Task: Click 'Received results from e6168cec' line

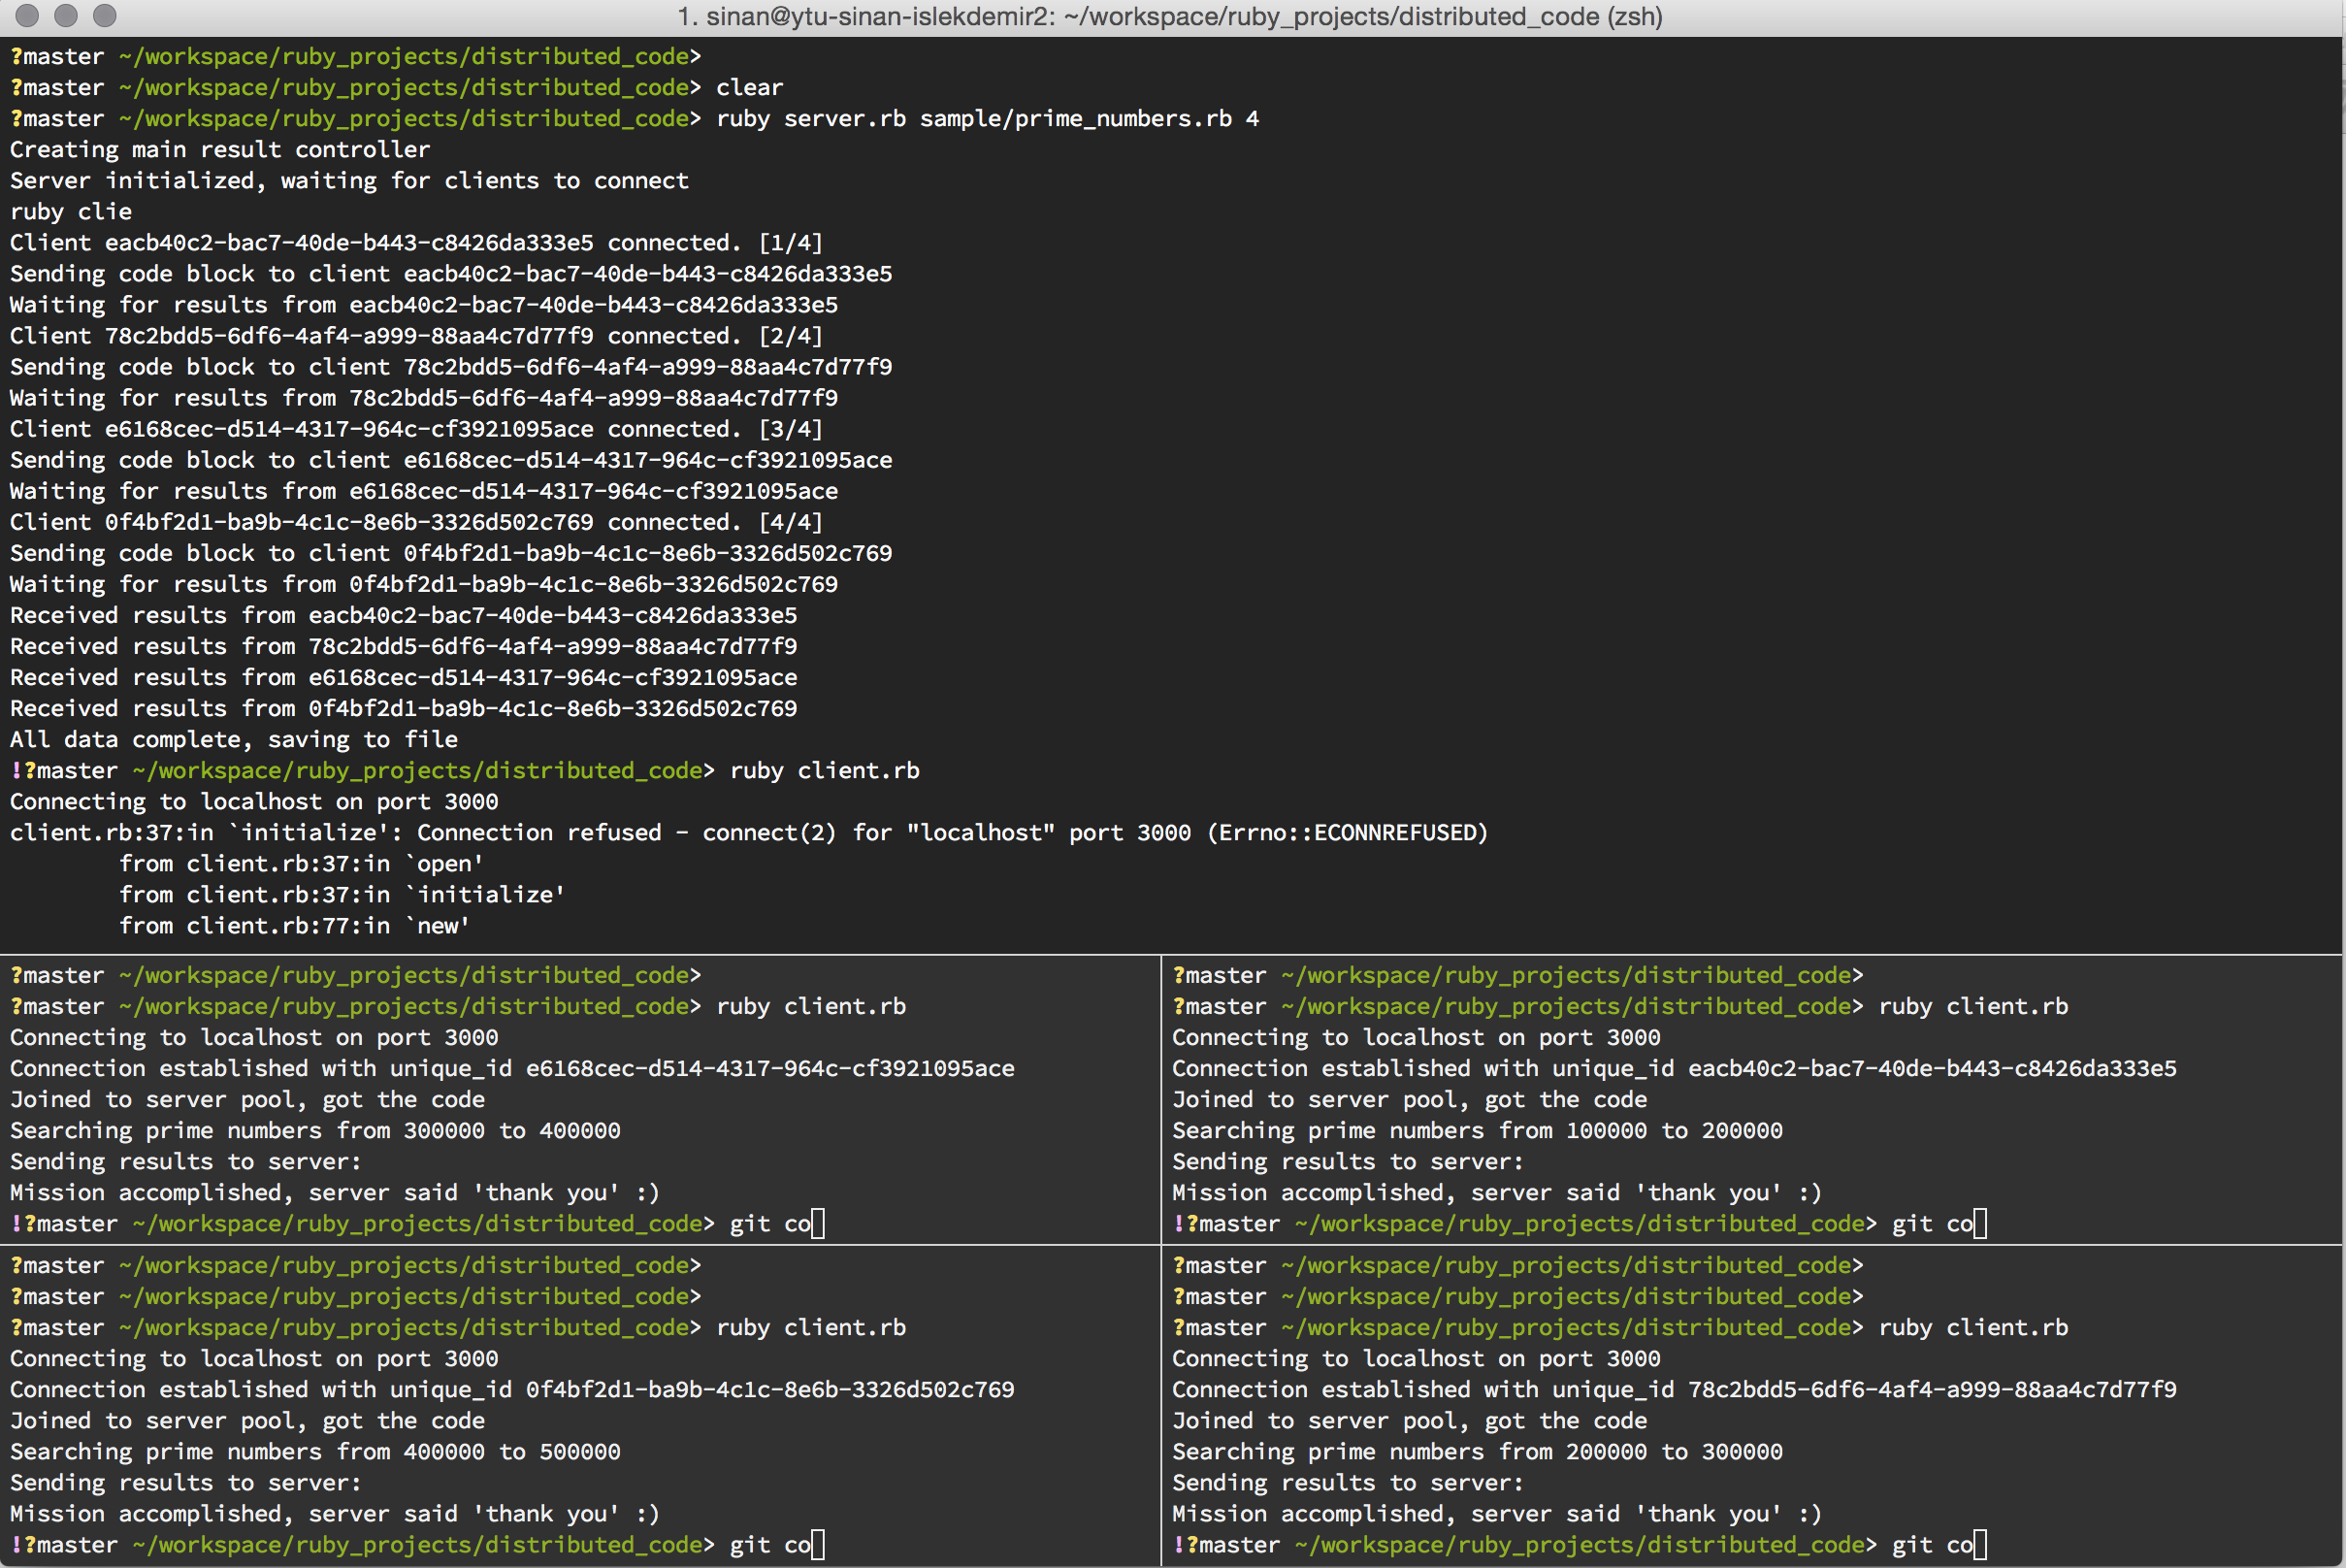Action: point(404,676)
